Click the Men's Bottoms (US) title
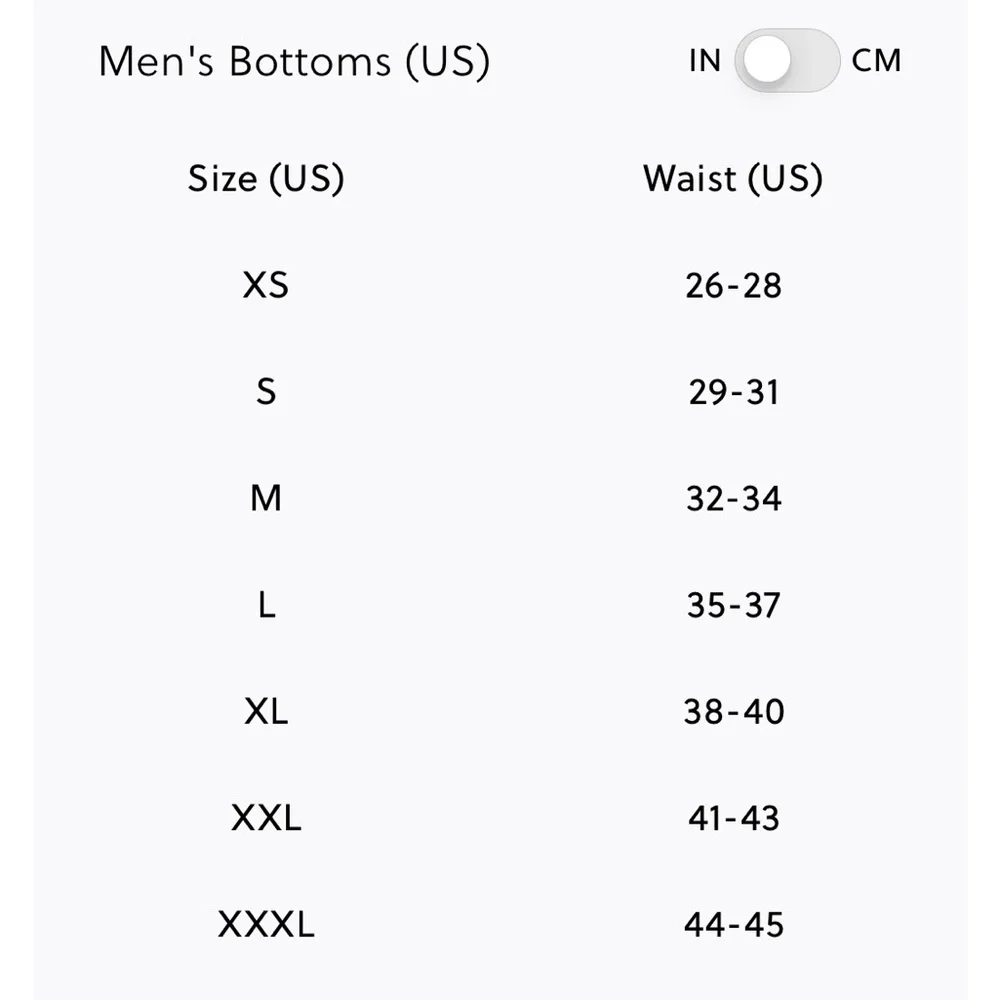1000x1000 pixels. pyautogui.click(x=294, y=62)
